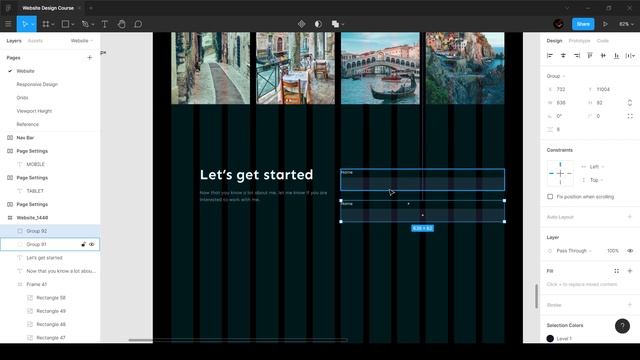Click the Fill styles four-dot icon
This screenshot has height=360, width=640.
tap(617, 271)
